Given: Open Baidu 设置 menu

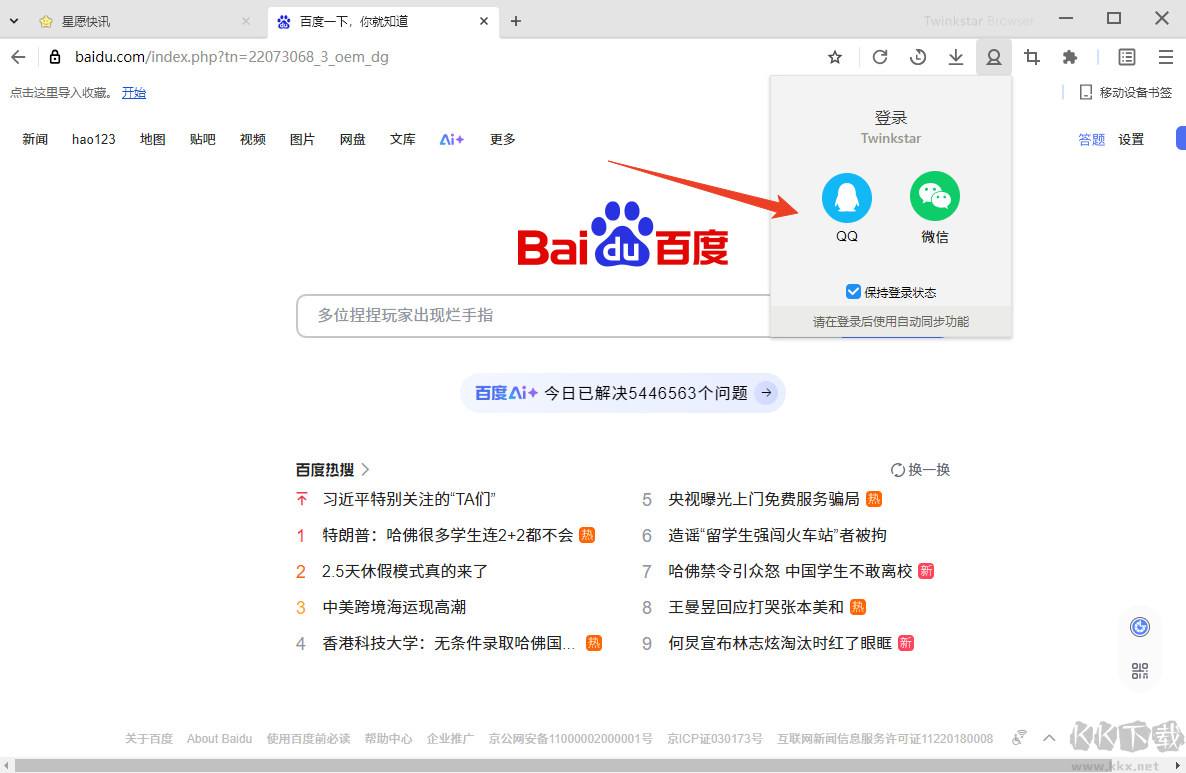Looking at the screenshot, I should coord(1131,139).
